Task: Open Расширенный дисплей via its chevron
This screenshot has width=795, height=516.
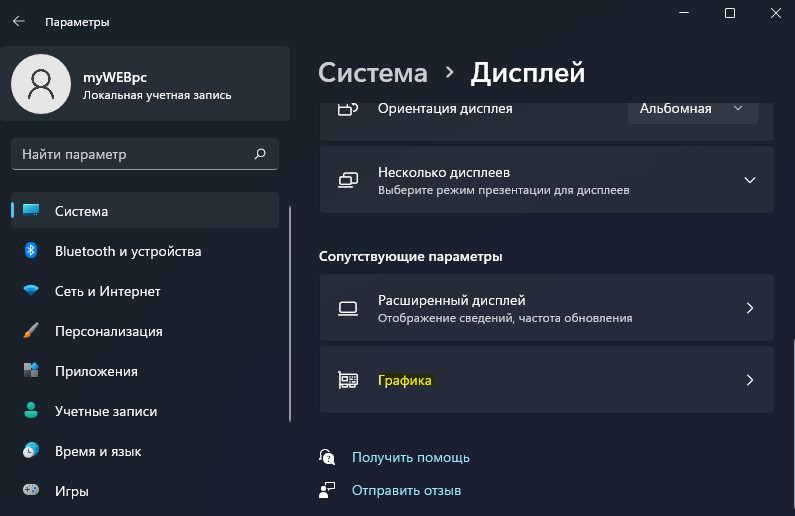Action: (750, 308)
